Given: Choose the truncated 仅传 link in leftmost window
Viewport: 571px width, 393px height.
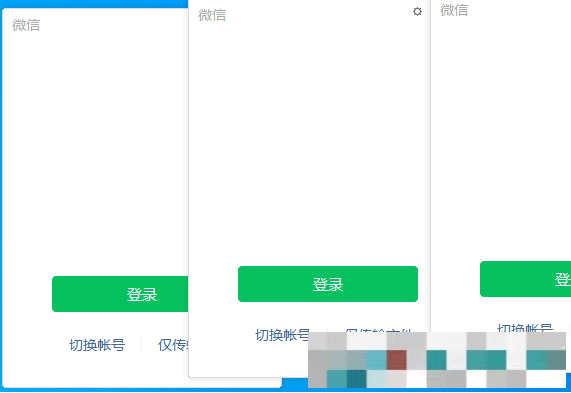Looking at the screenshot, I should pyautogui.click(x=173, y=345).
